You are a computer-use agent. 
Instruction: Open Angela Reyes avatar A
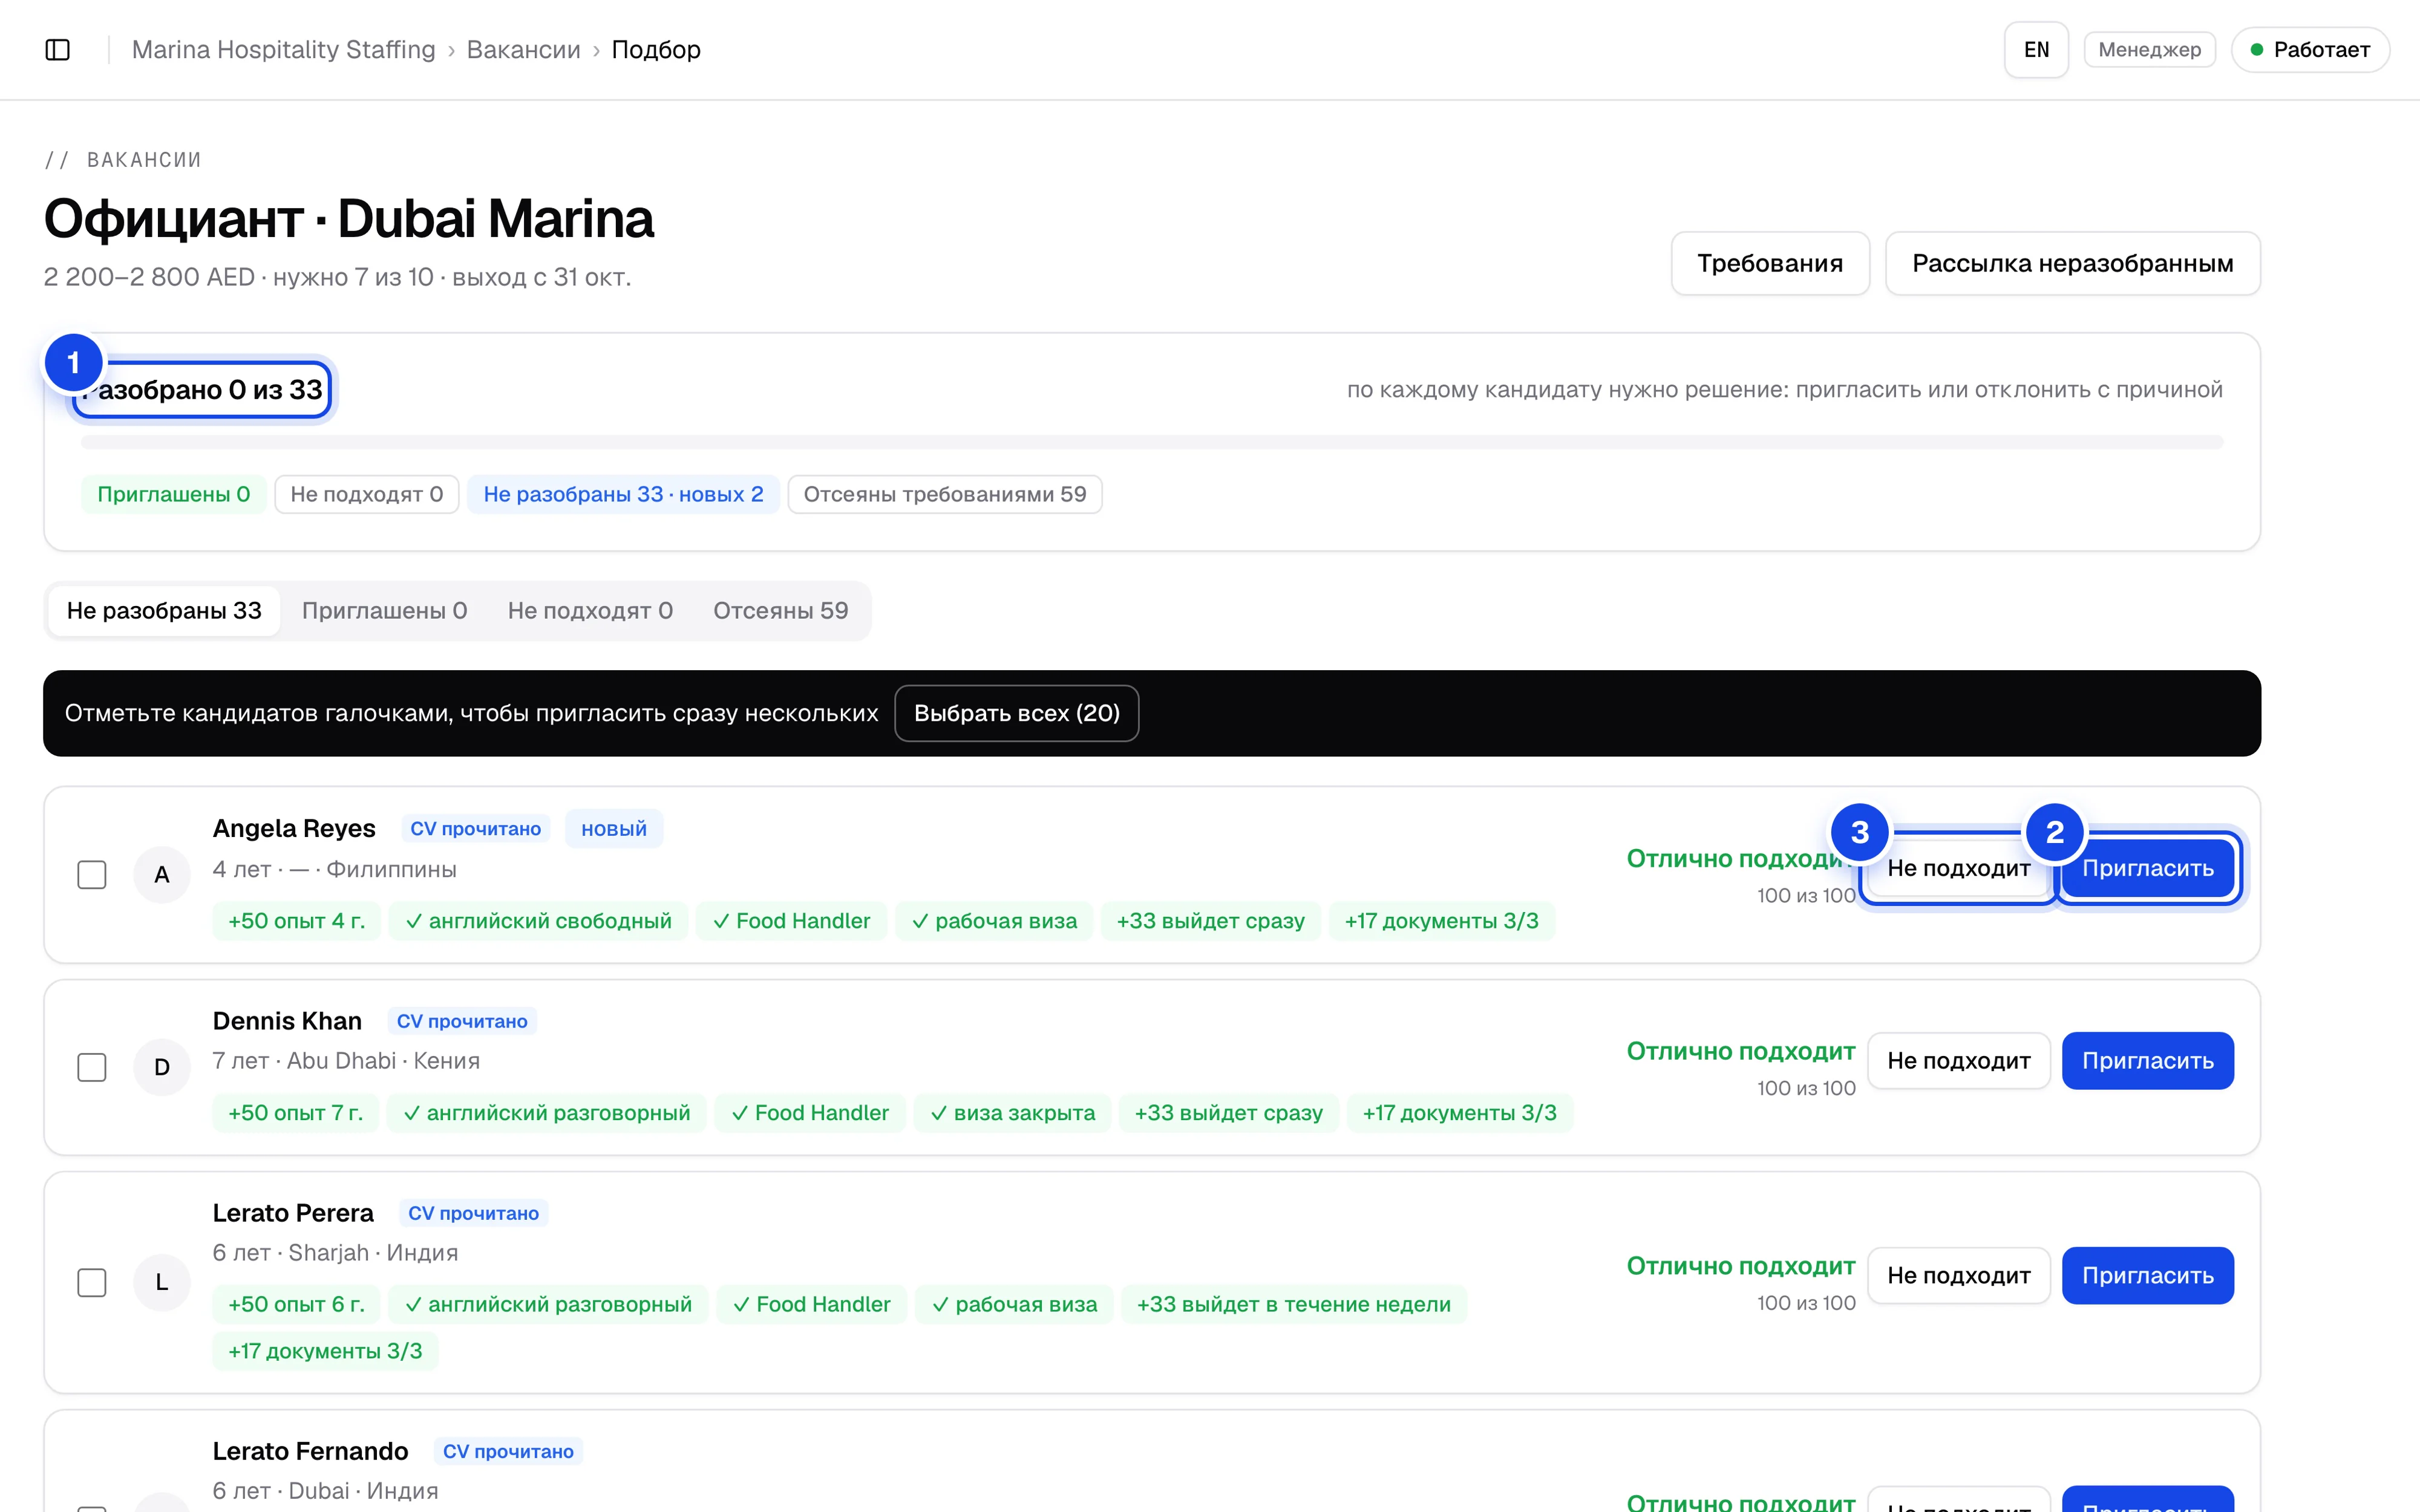point(162,875)
